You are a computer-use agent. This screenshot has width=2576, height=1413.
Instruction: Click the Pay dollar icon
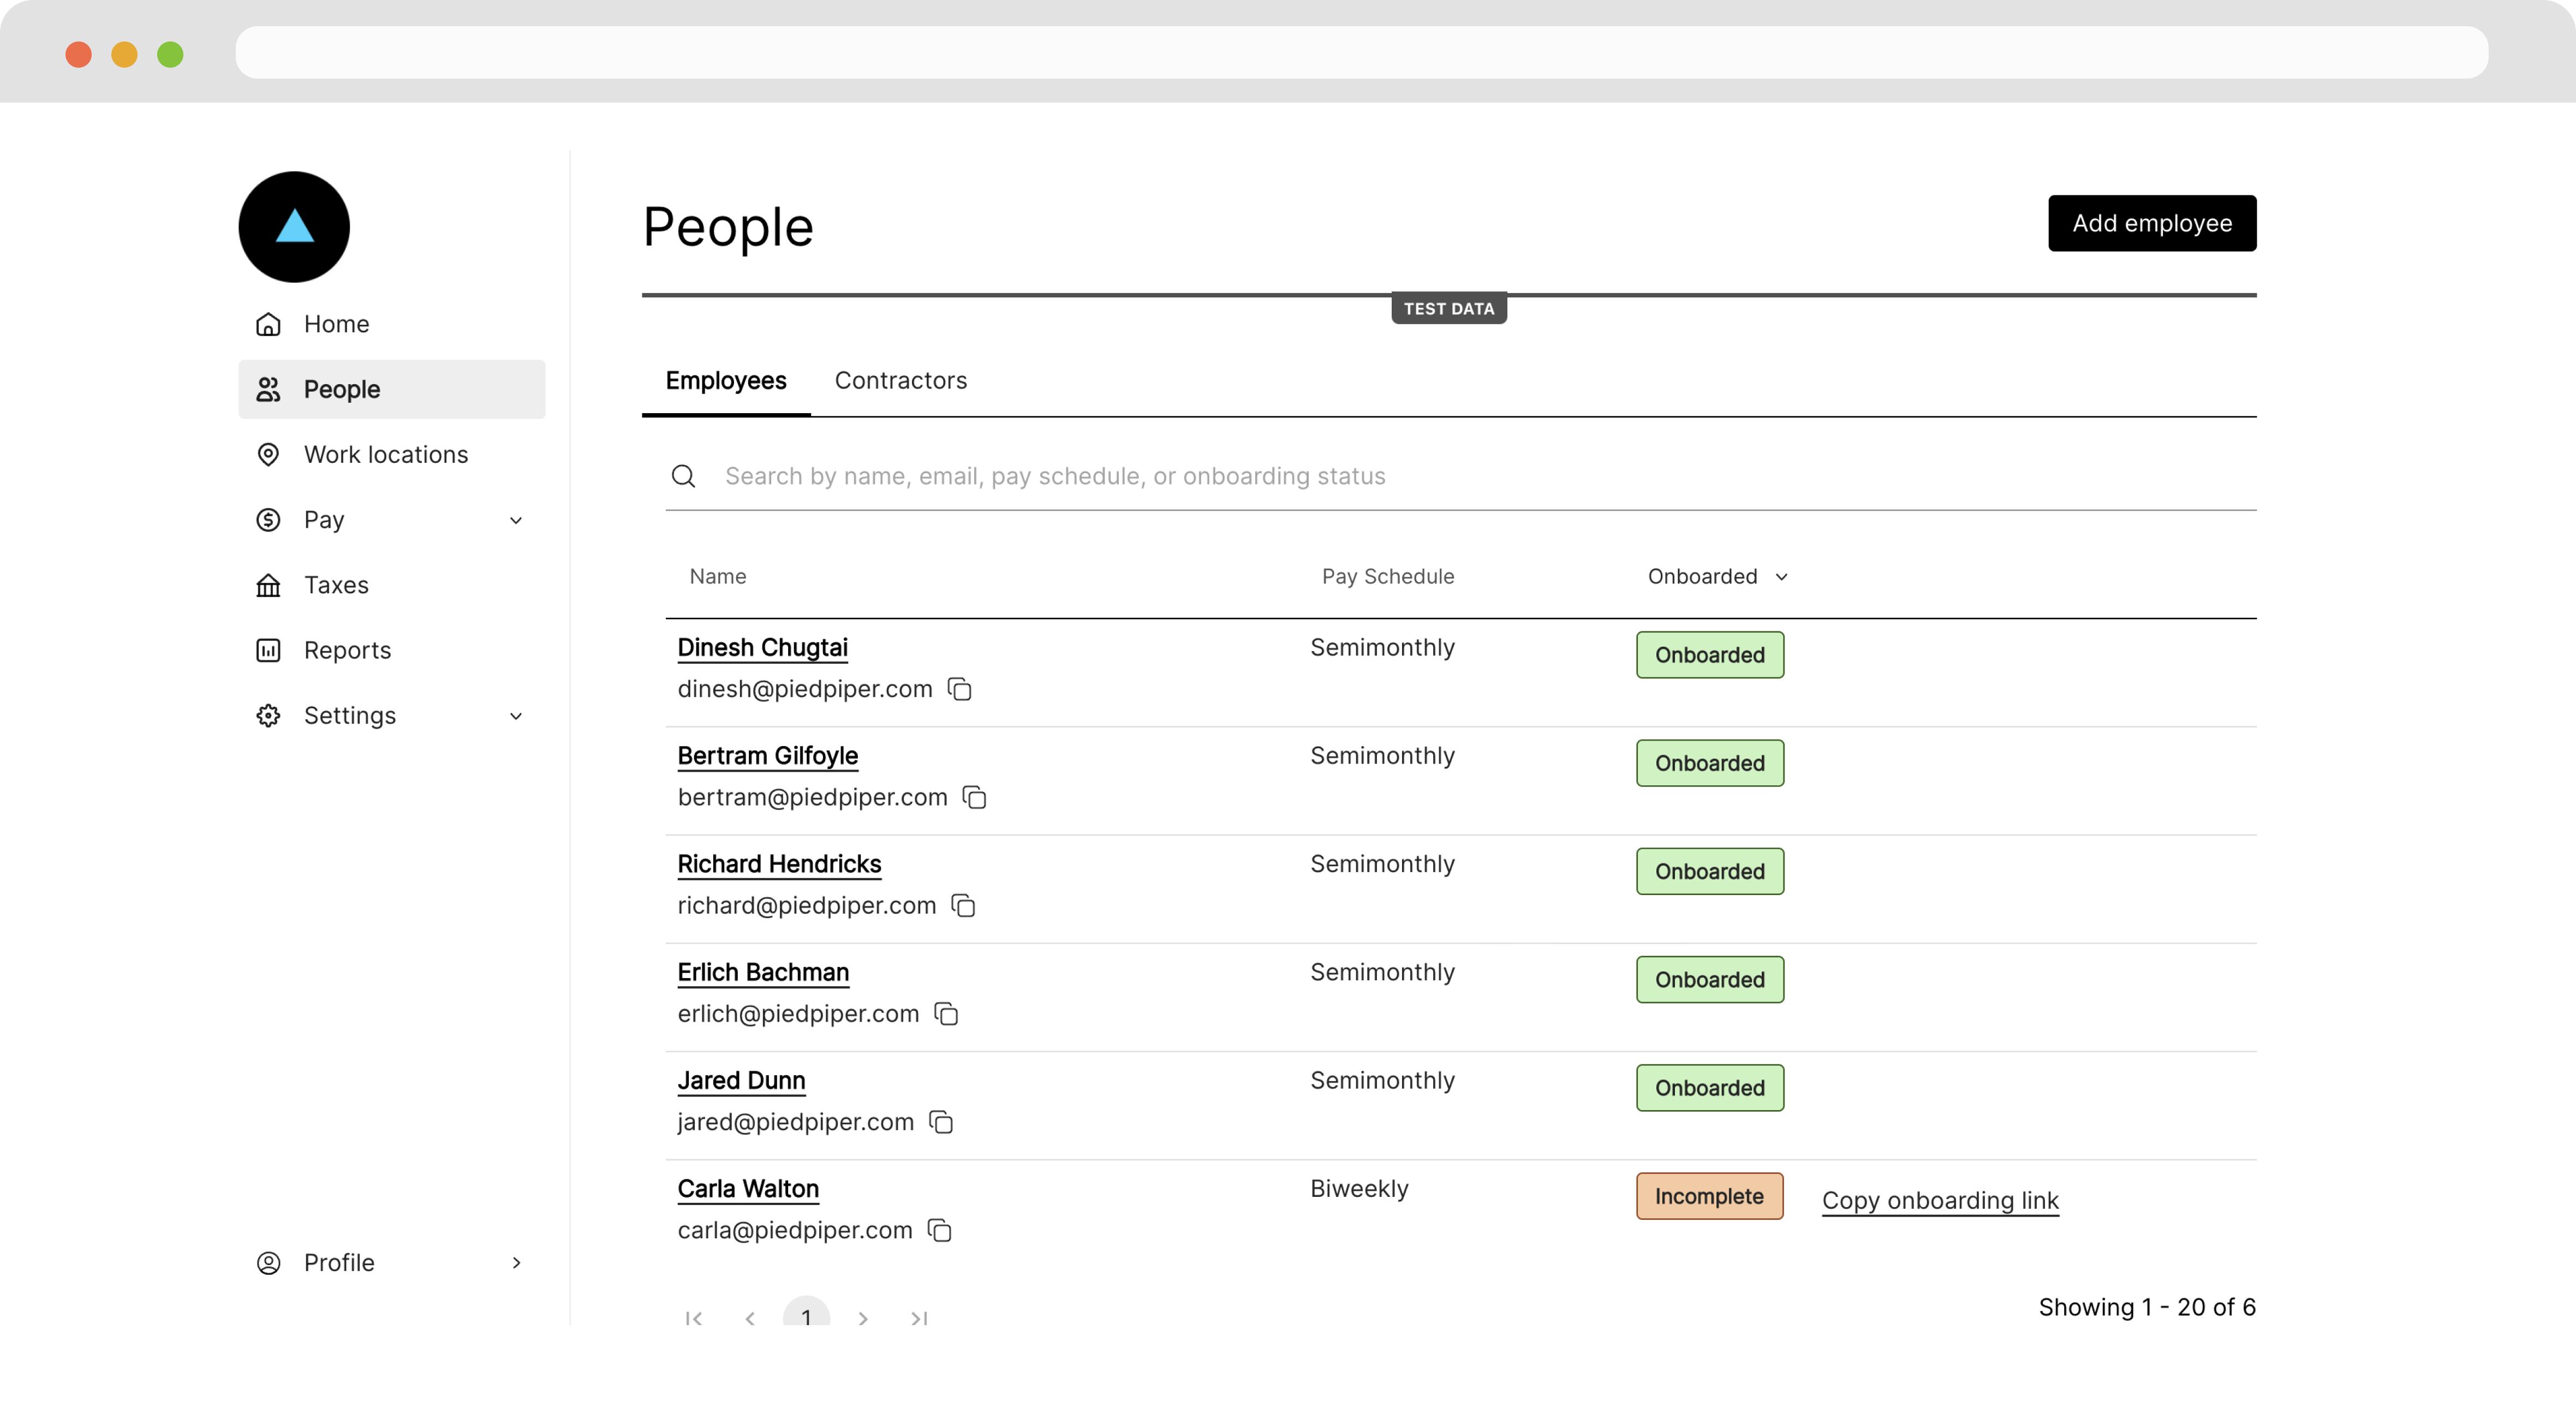(268, 519)
